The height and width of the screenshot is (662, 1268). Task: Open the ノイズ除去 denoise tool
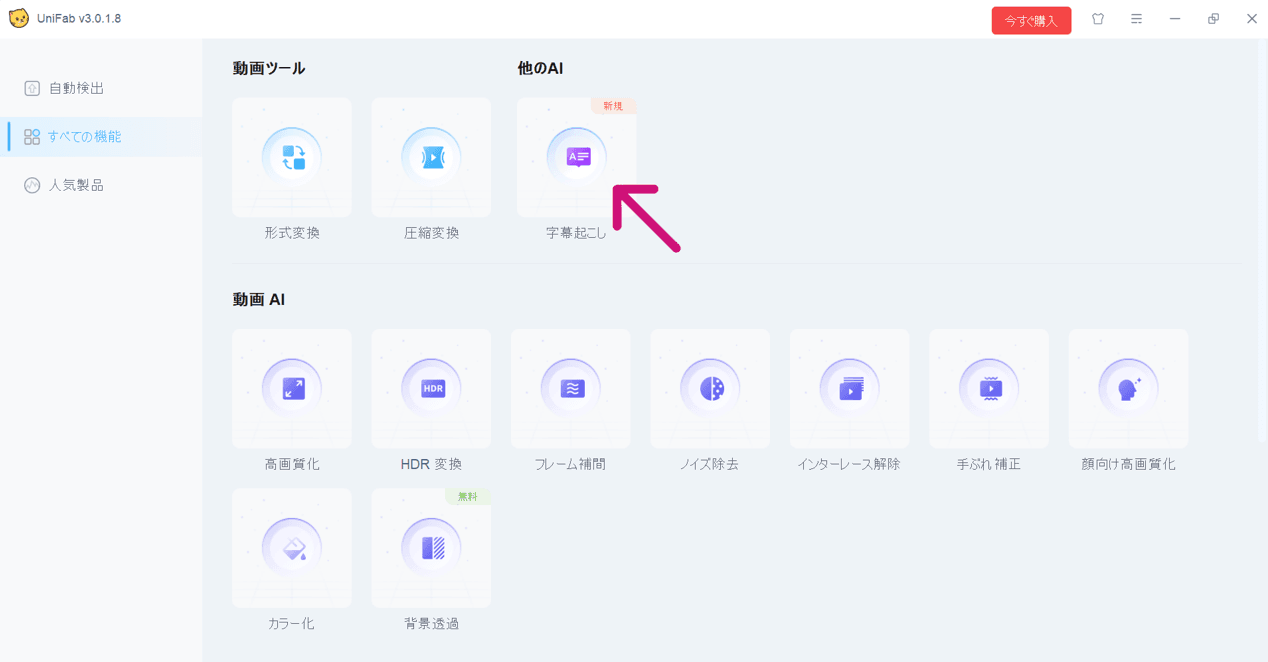click(x=710, y=389)
